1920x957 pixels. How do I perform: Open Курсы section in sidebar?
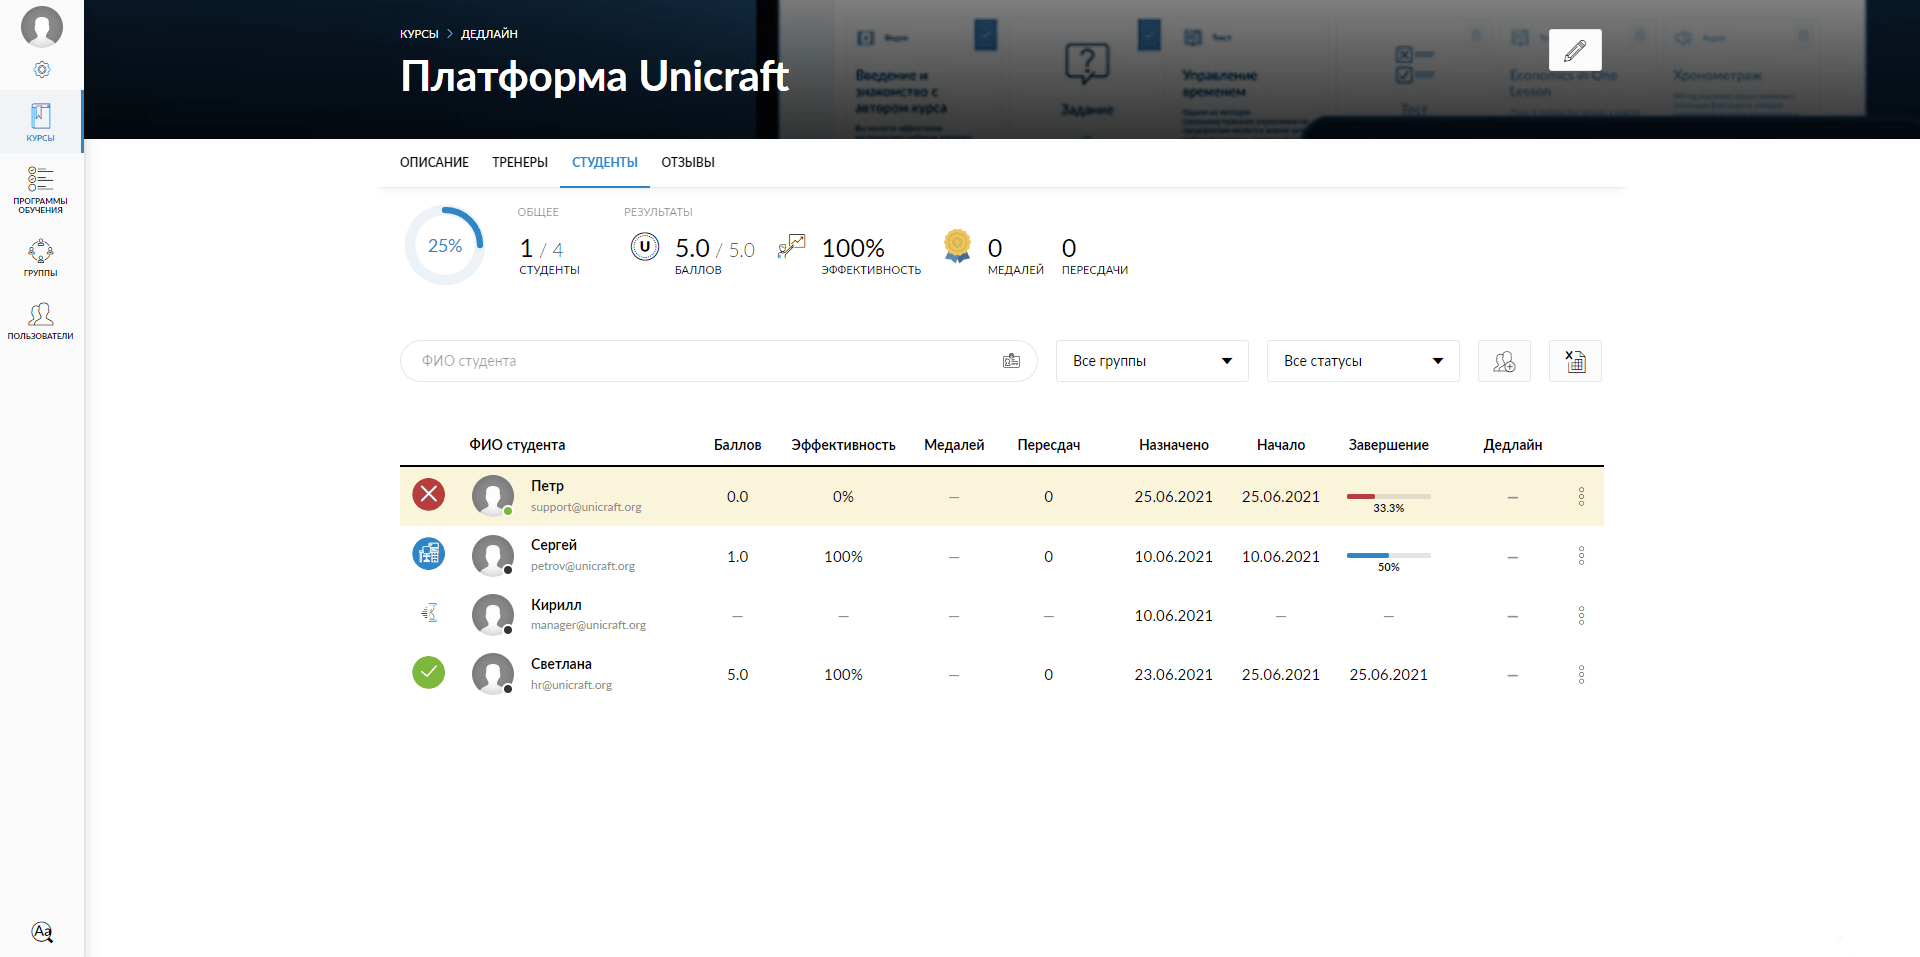(41, 122)
